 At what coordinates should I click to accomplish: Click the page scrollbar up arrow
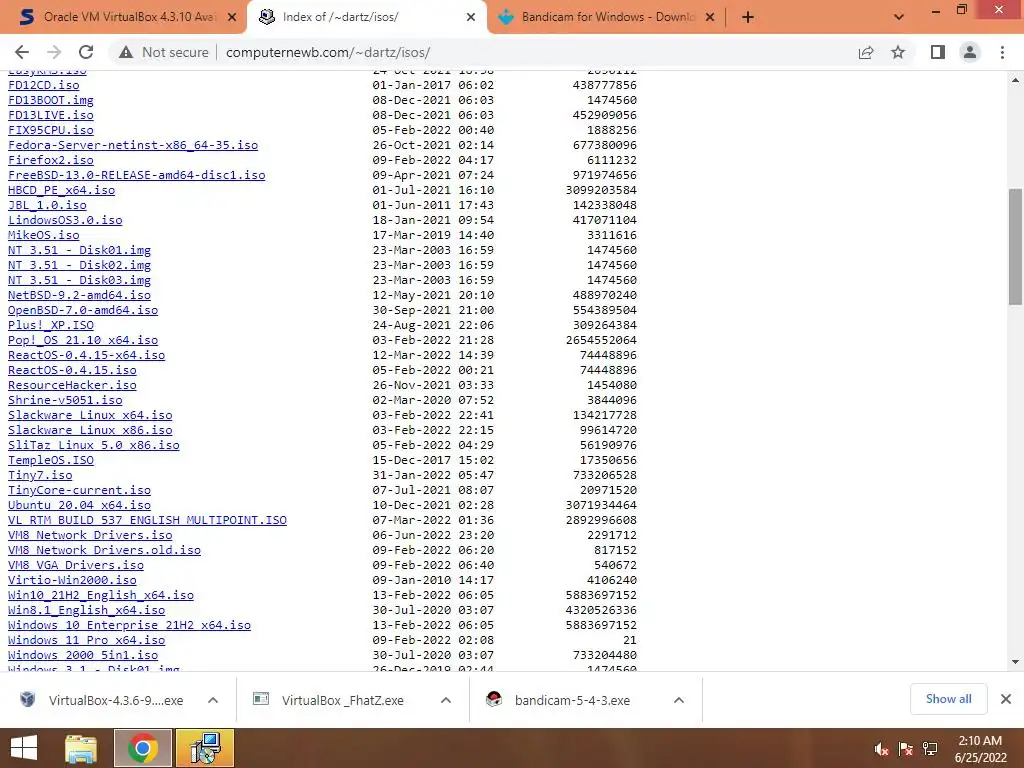(1016, 80)
